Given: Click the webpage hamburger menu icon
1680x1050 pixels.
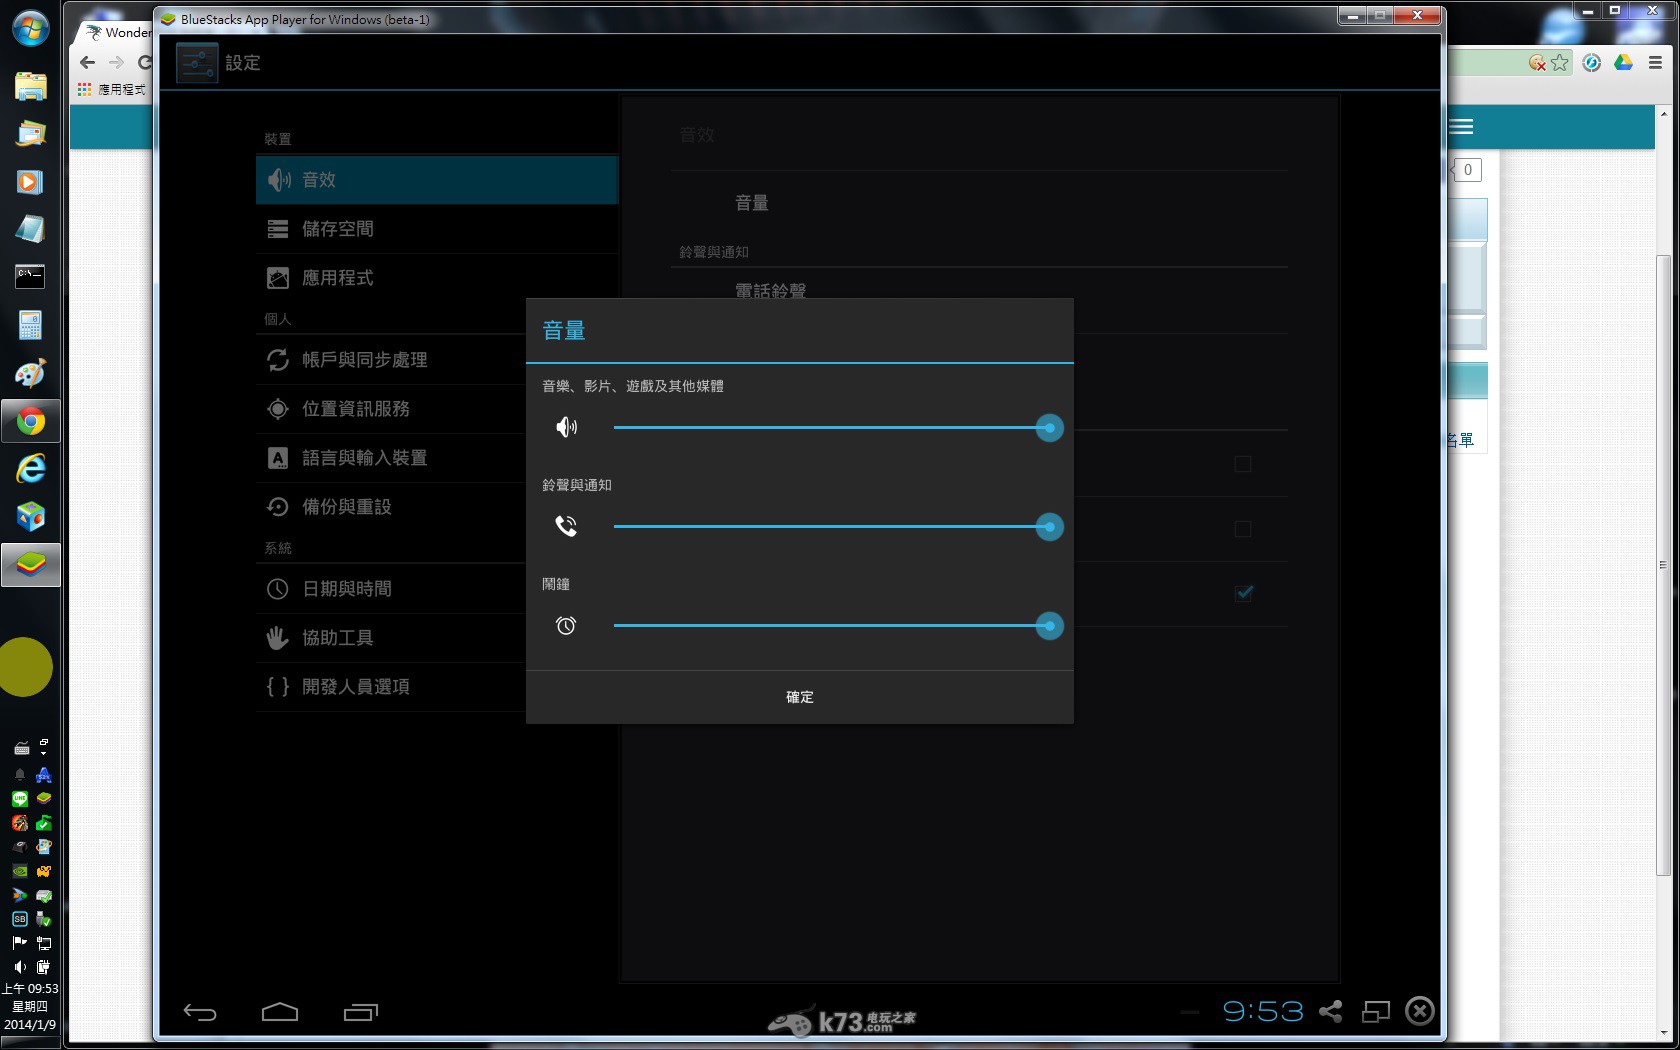Looking at the screenshot, I should [x=1462, y=127].
